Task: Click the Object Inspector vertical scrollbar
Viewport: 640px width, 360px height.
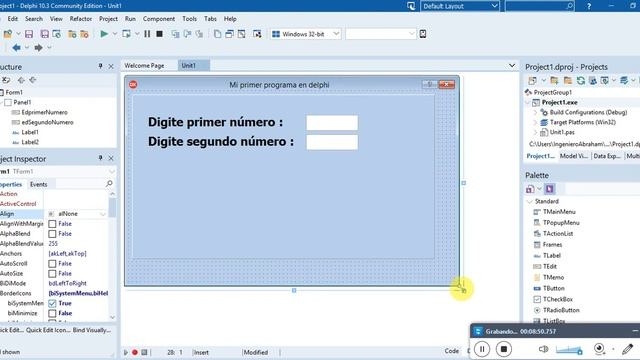Action: pos(112,256)
